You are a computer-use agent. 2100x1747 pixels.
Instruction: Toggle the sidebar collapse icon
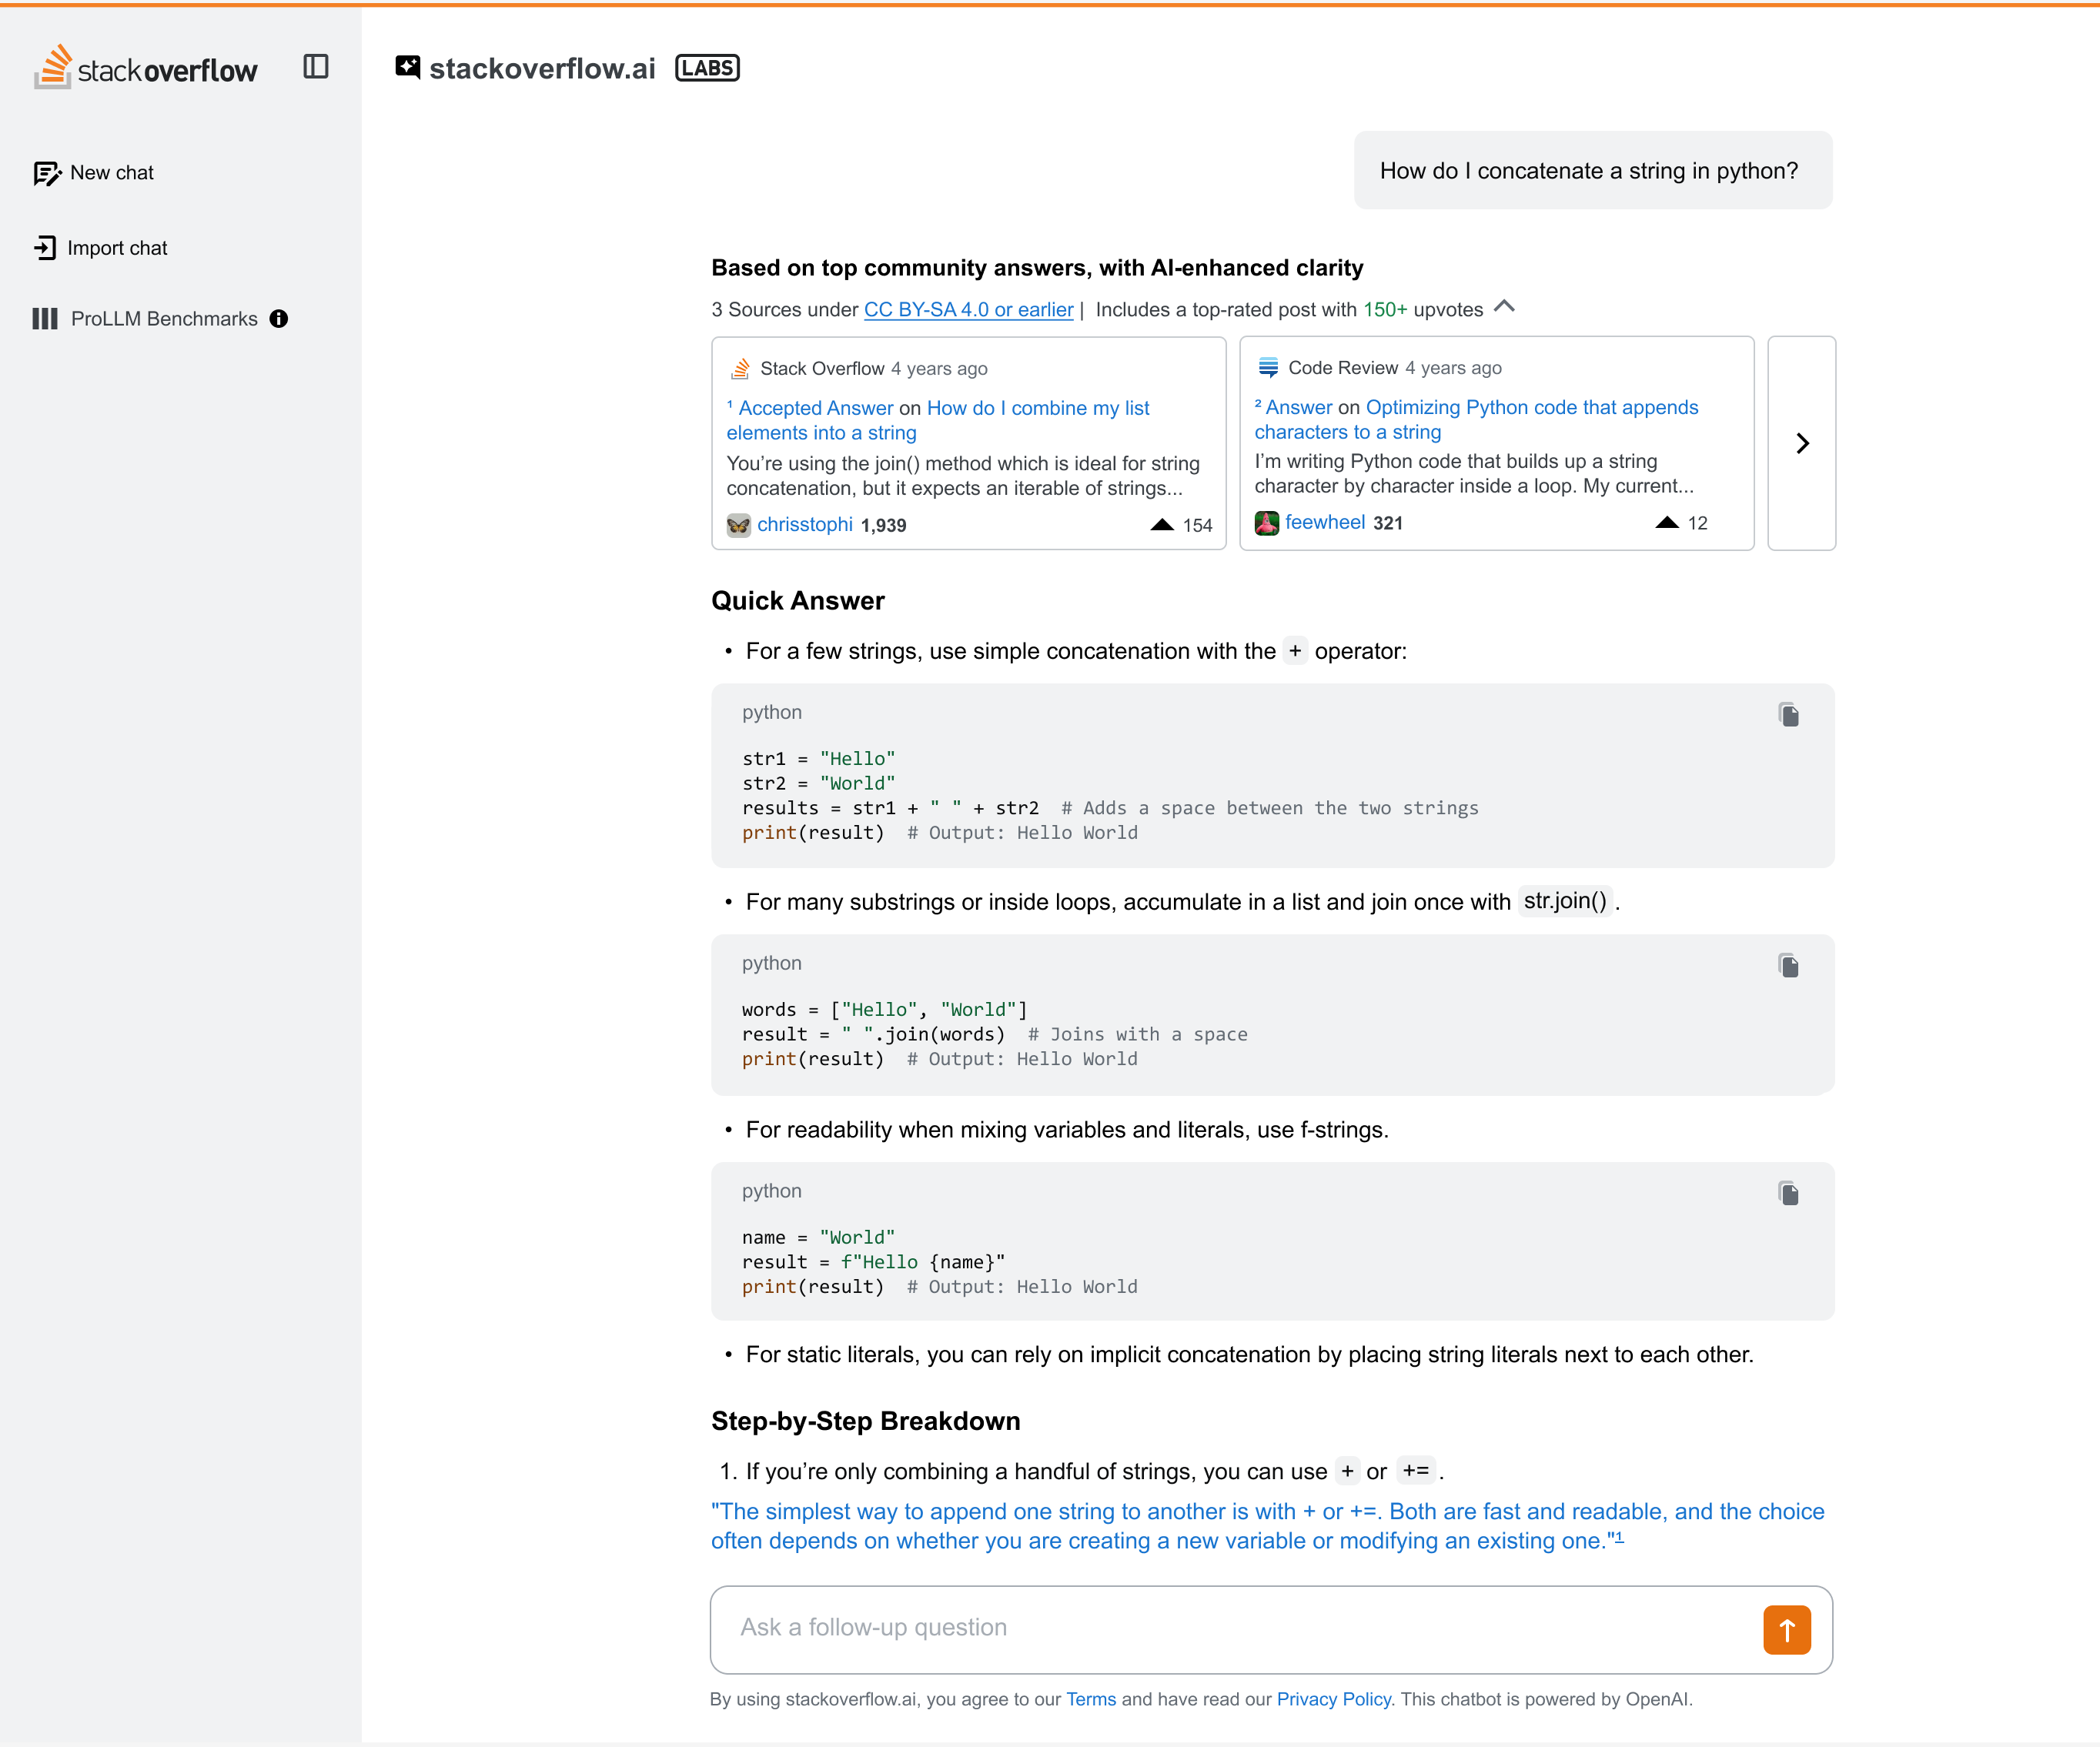(x=316, y=67)
